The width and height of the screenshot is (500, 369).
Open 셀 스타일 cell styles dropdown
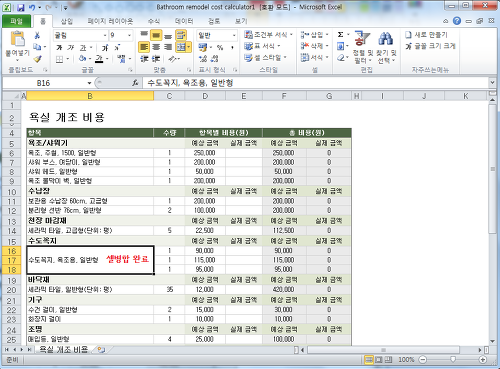coord(265,58)
